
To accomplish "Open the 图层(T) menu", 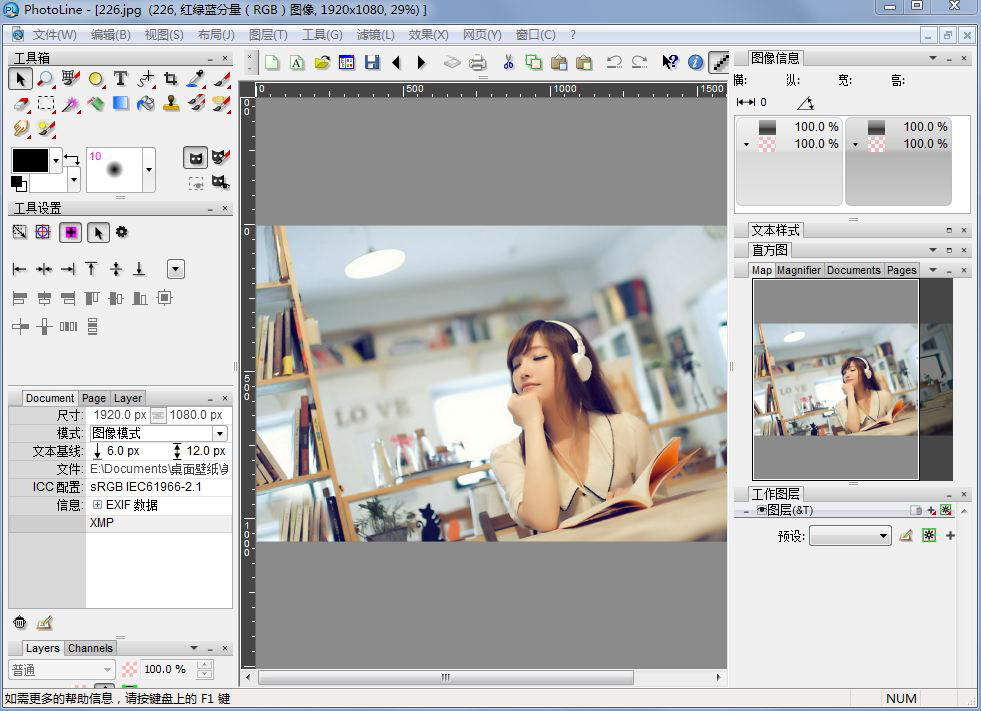I will (268, 35).
